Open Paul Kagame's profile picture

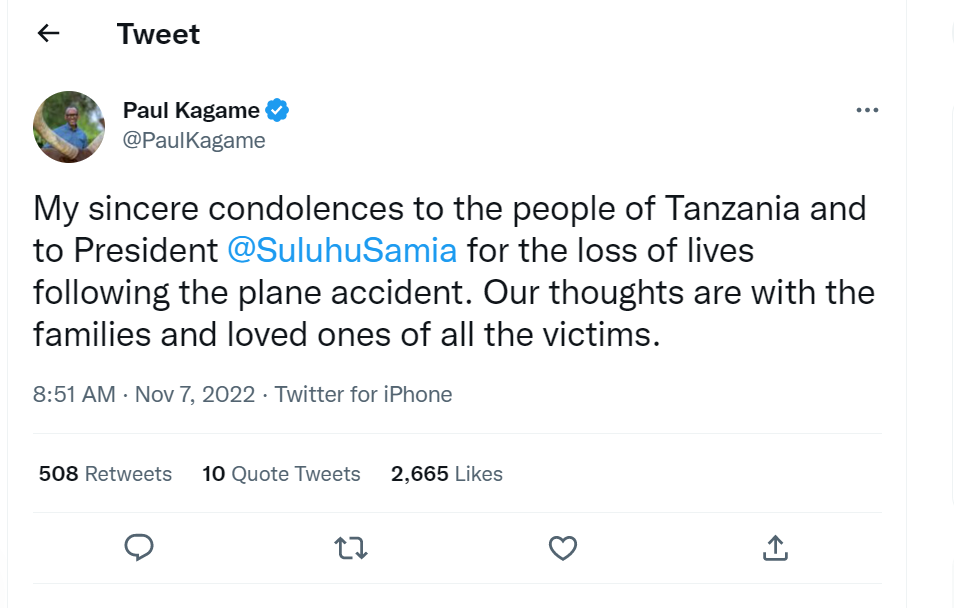click(x=69, y=126)
